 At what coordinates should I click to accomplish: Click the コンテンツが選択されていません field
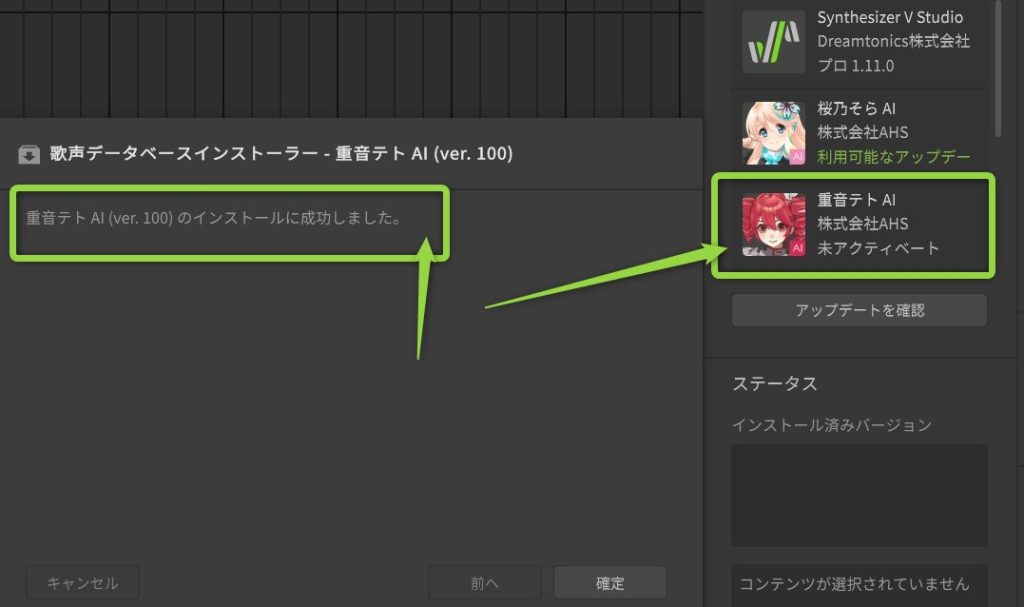tap(859, 584)
